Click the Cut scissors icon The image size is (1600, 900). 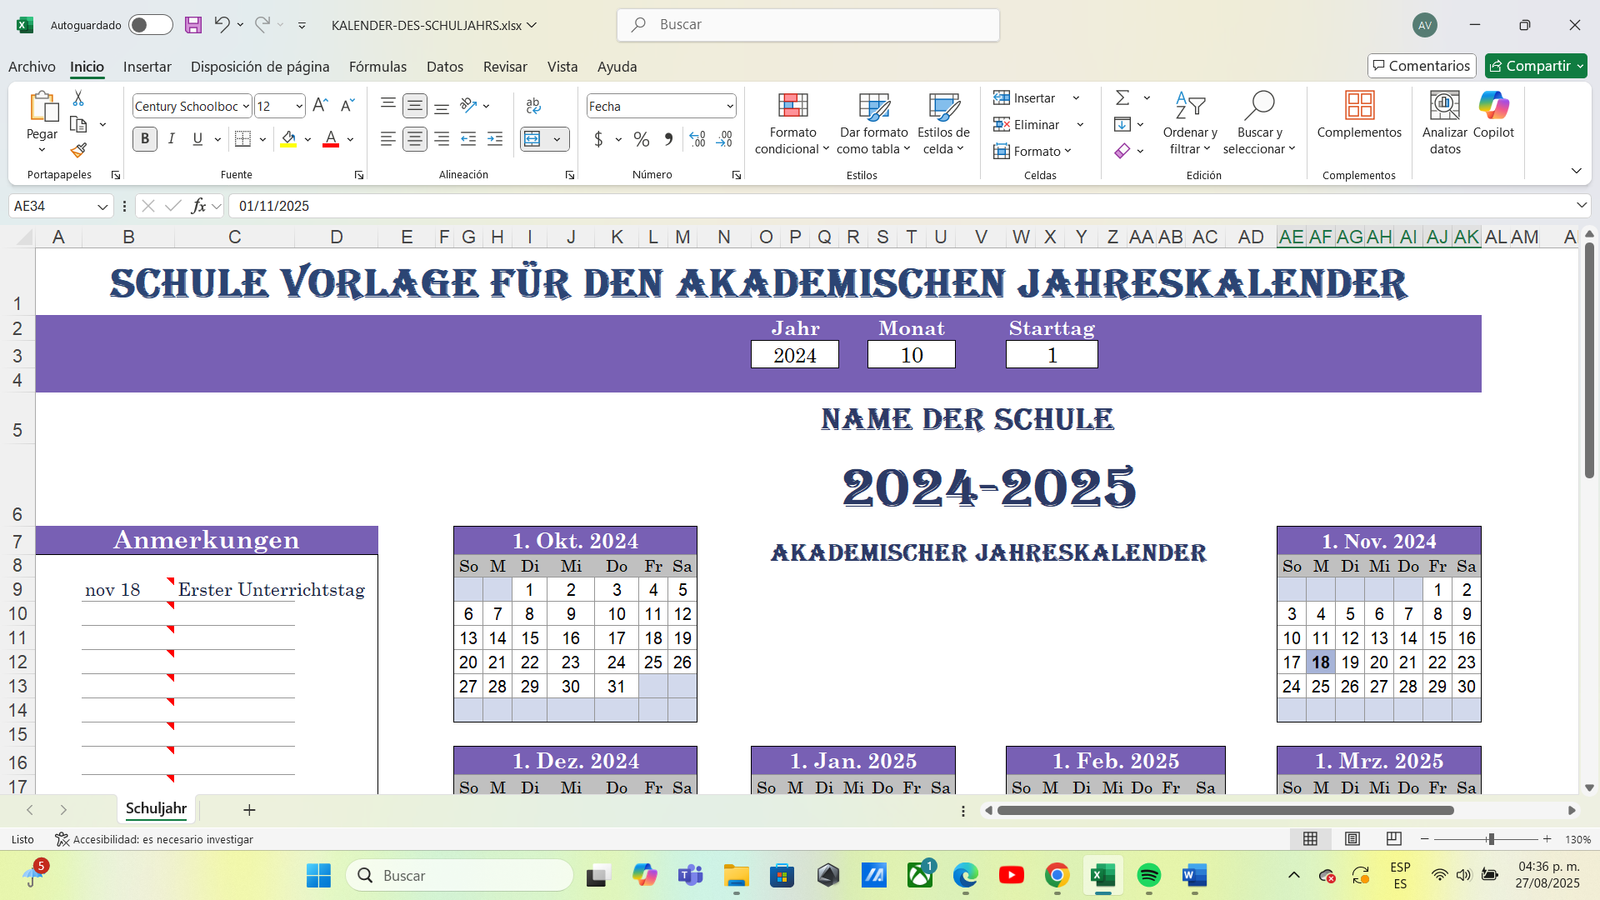[78, 98]
